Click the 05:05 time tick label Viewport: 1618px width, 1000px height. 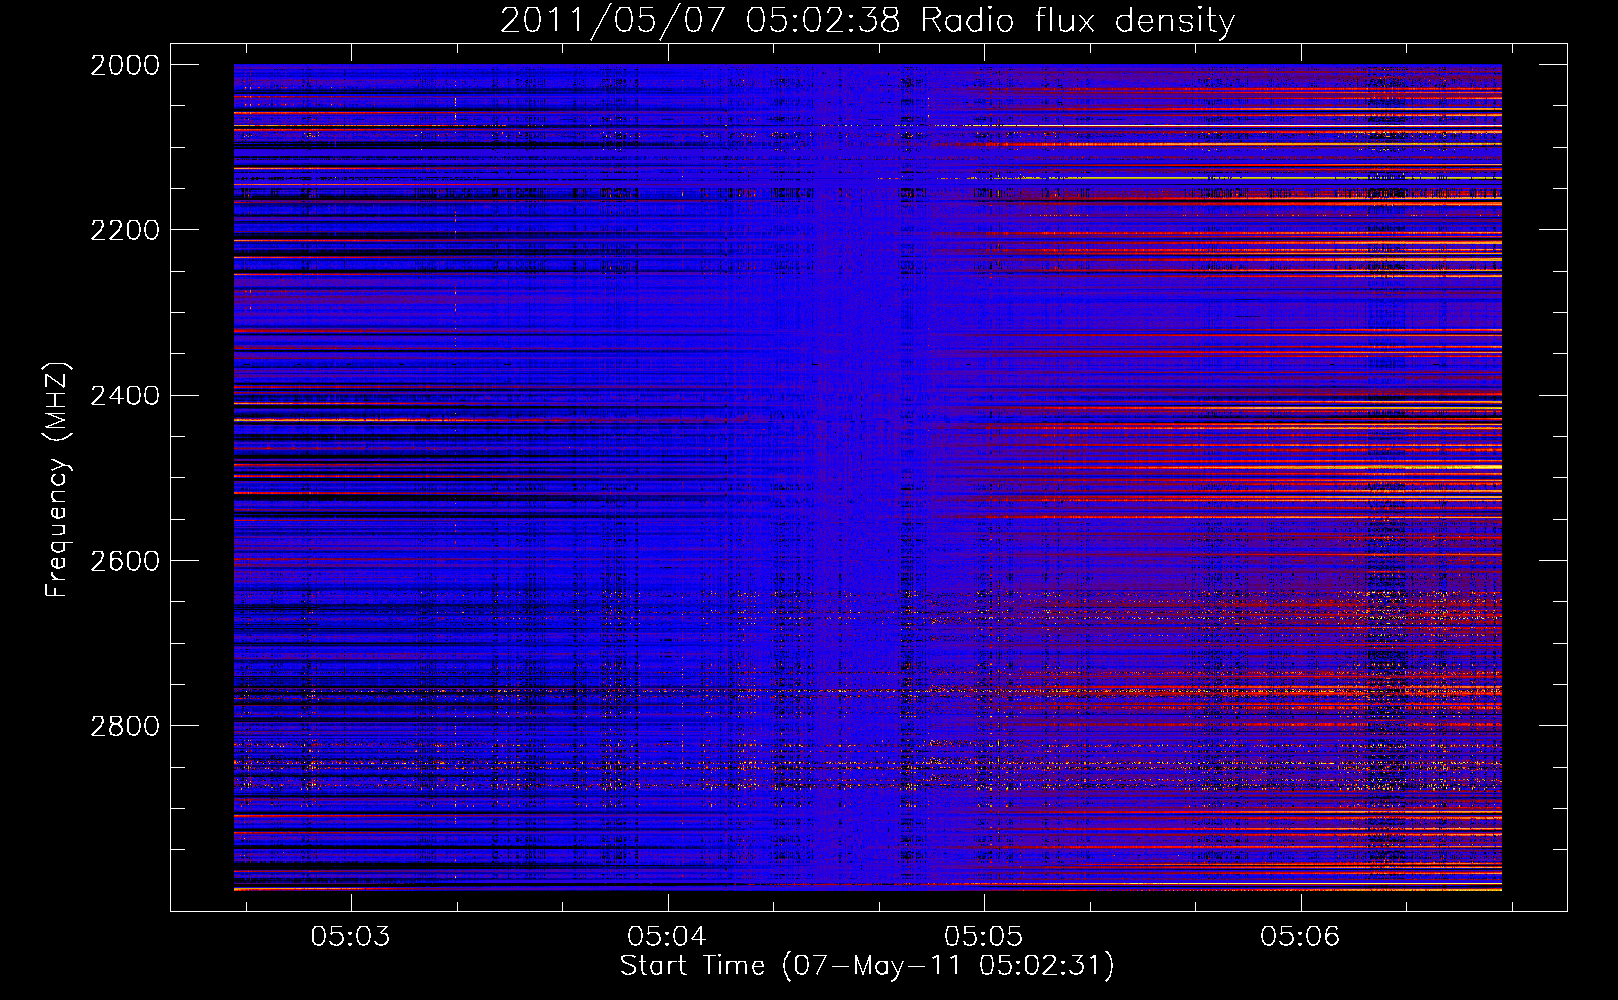pyautogui.click(x=984, y=937)
